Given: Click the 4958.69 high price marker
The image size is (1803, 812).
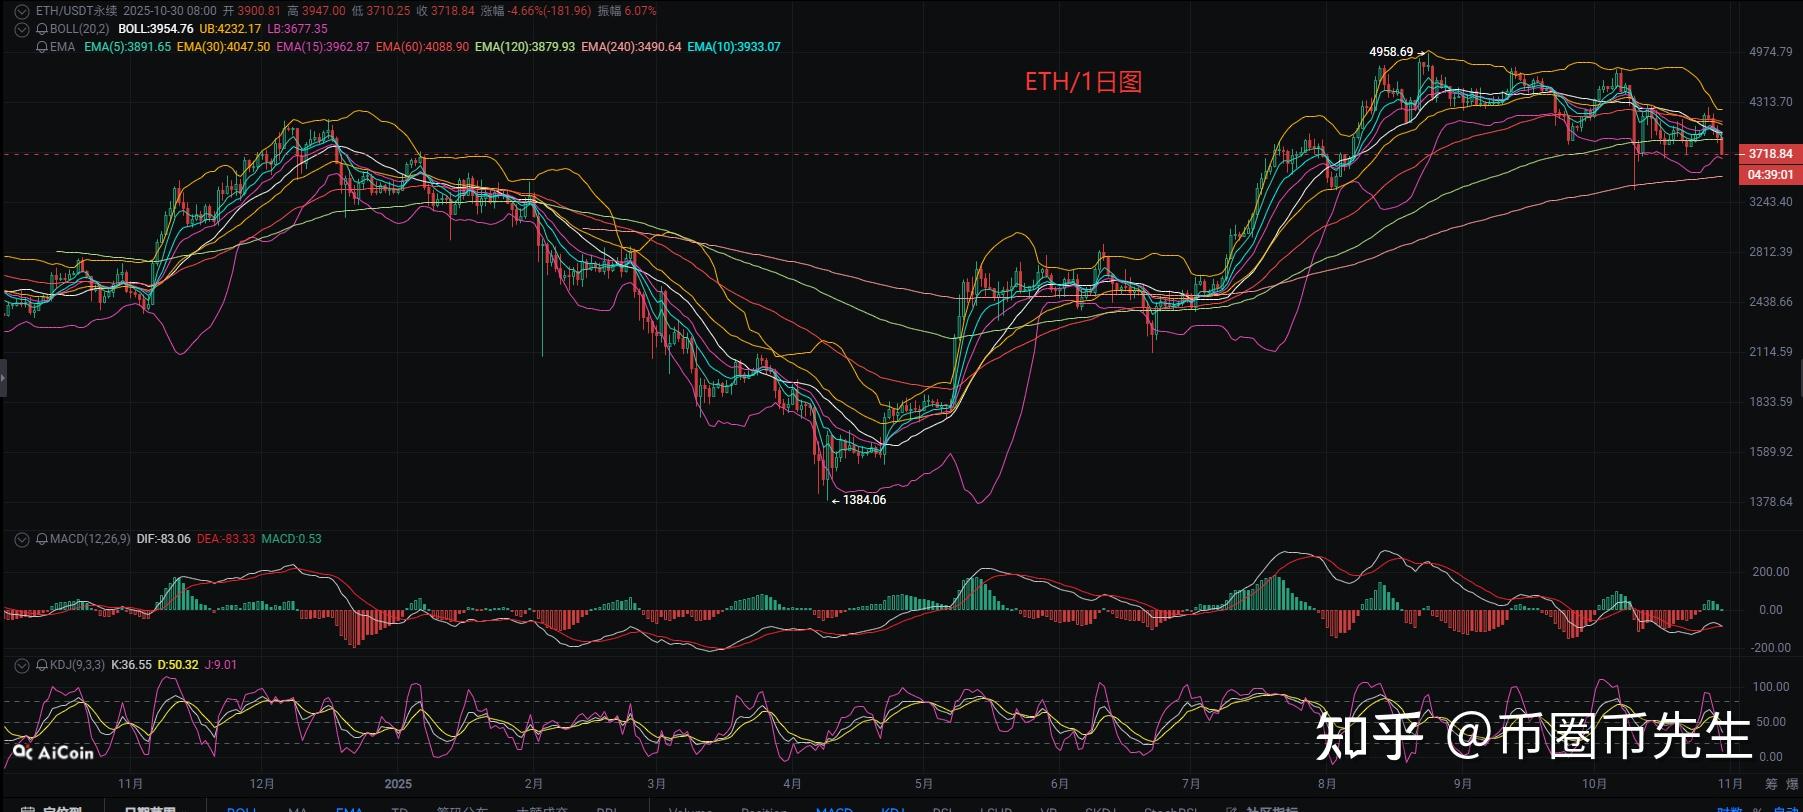Looking at the screenshot, I should point(1391,52).
